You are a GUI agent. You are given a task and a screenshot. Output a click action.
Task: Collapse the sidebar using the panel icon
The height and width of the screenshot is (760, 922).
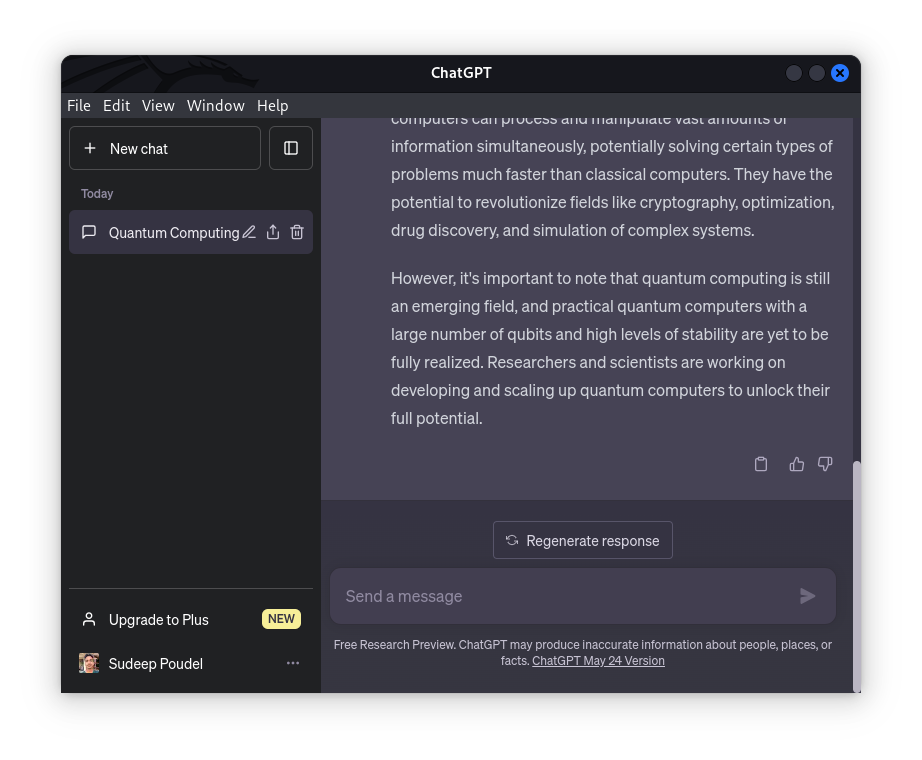290,148
